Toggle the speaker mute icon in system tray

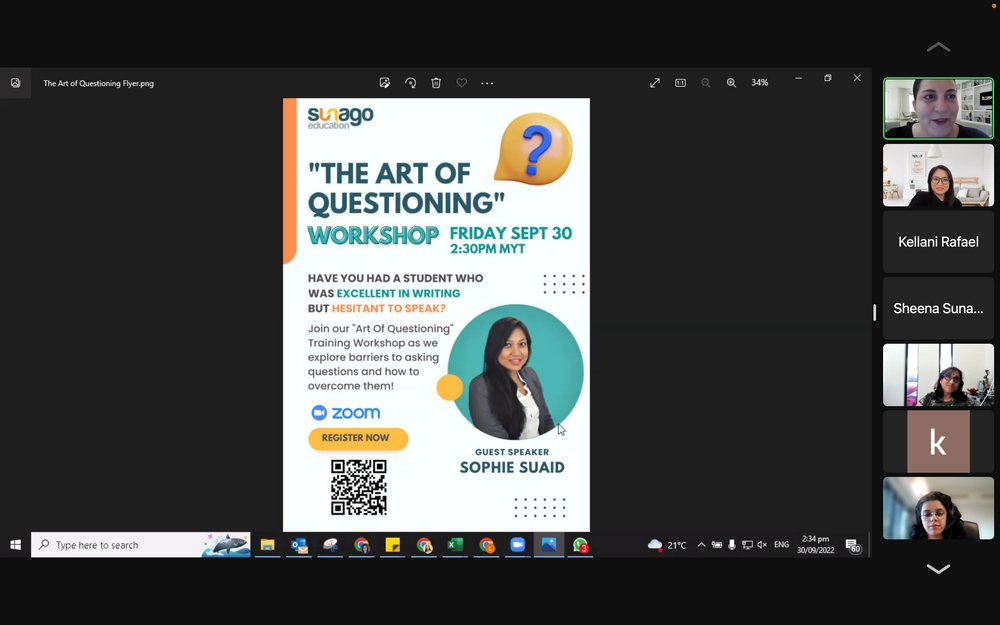click(x=762, y=545)
